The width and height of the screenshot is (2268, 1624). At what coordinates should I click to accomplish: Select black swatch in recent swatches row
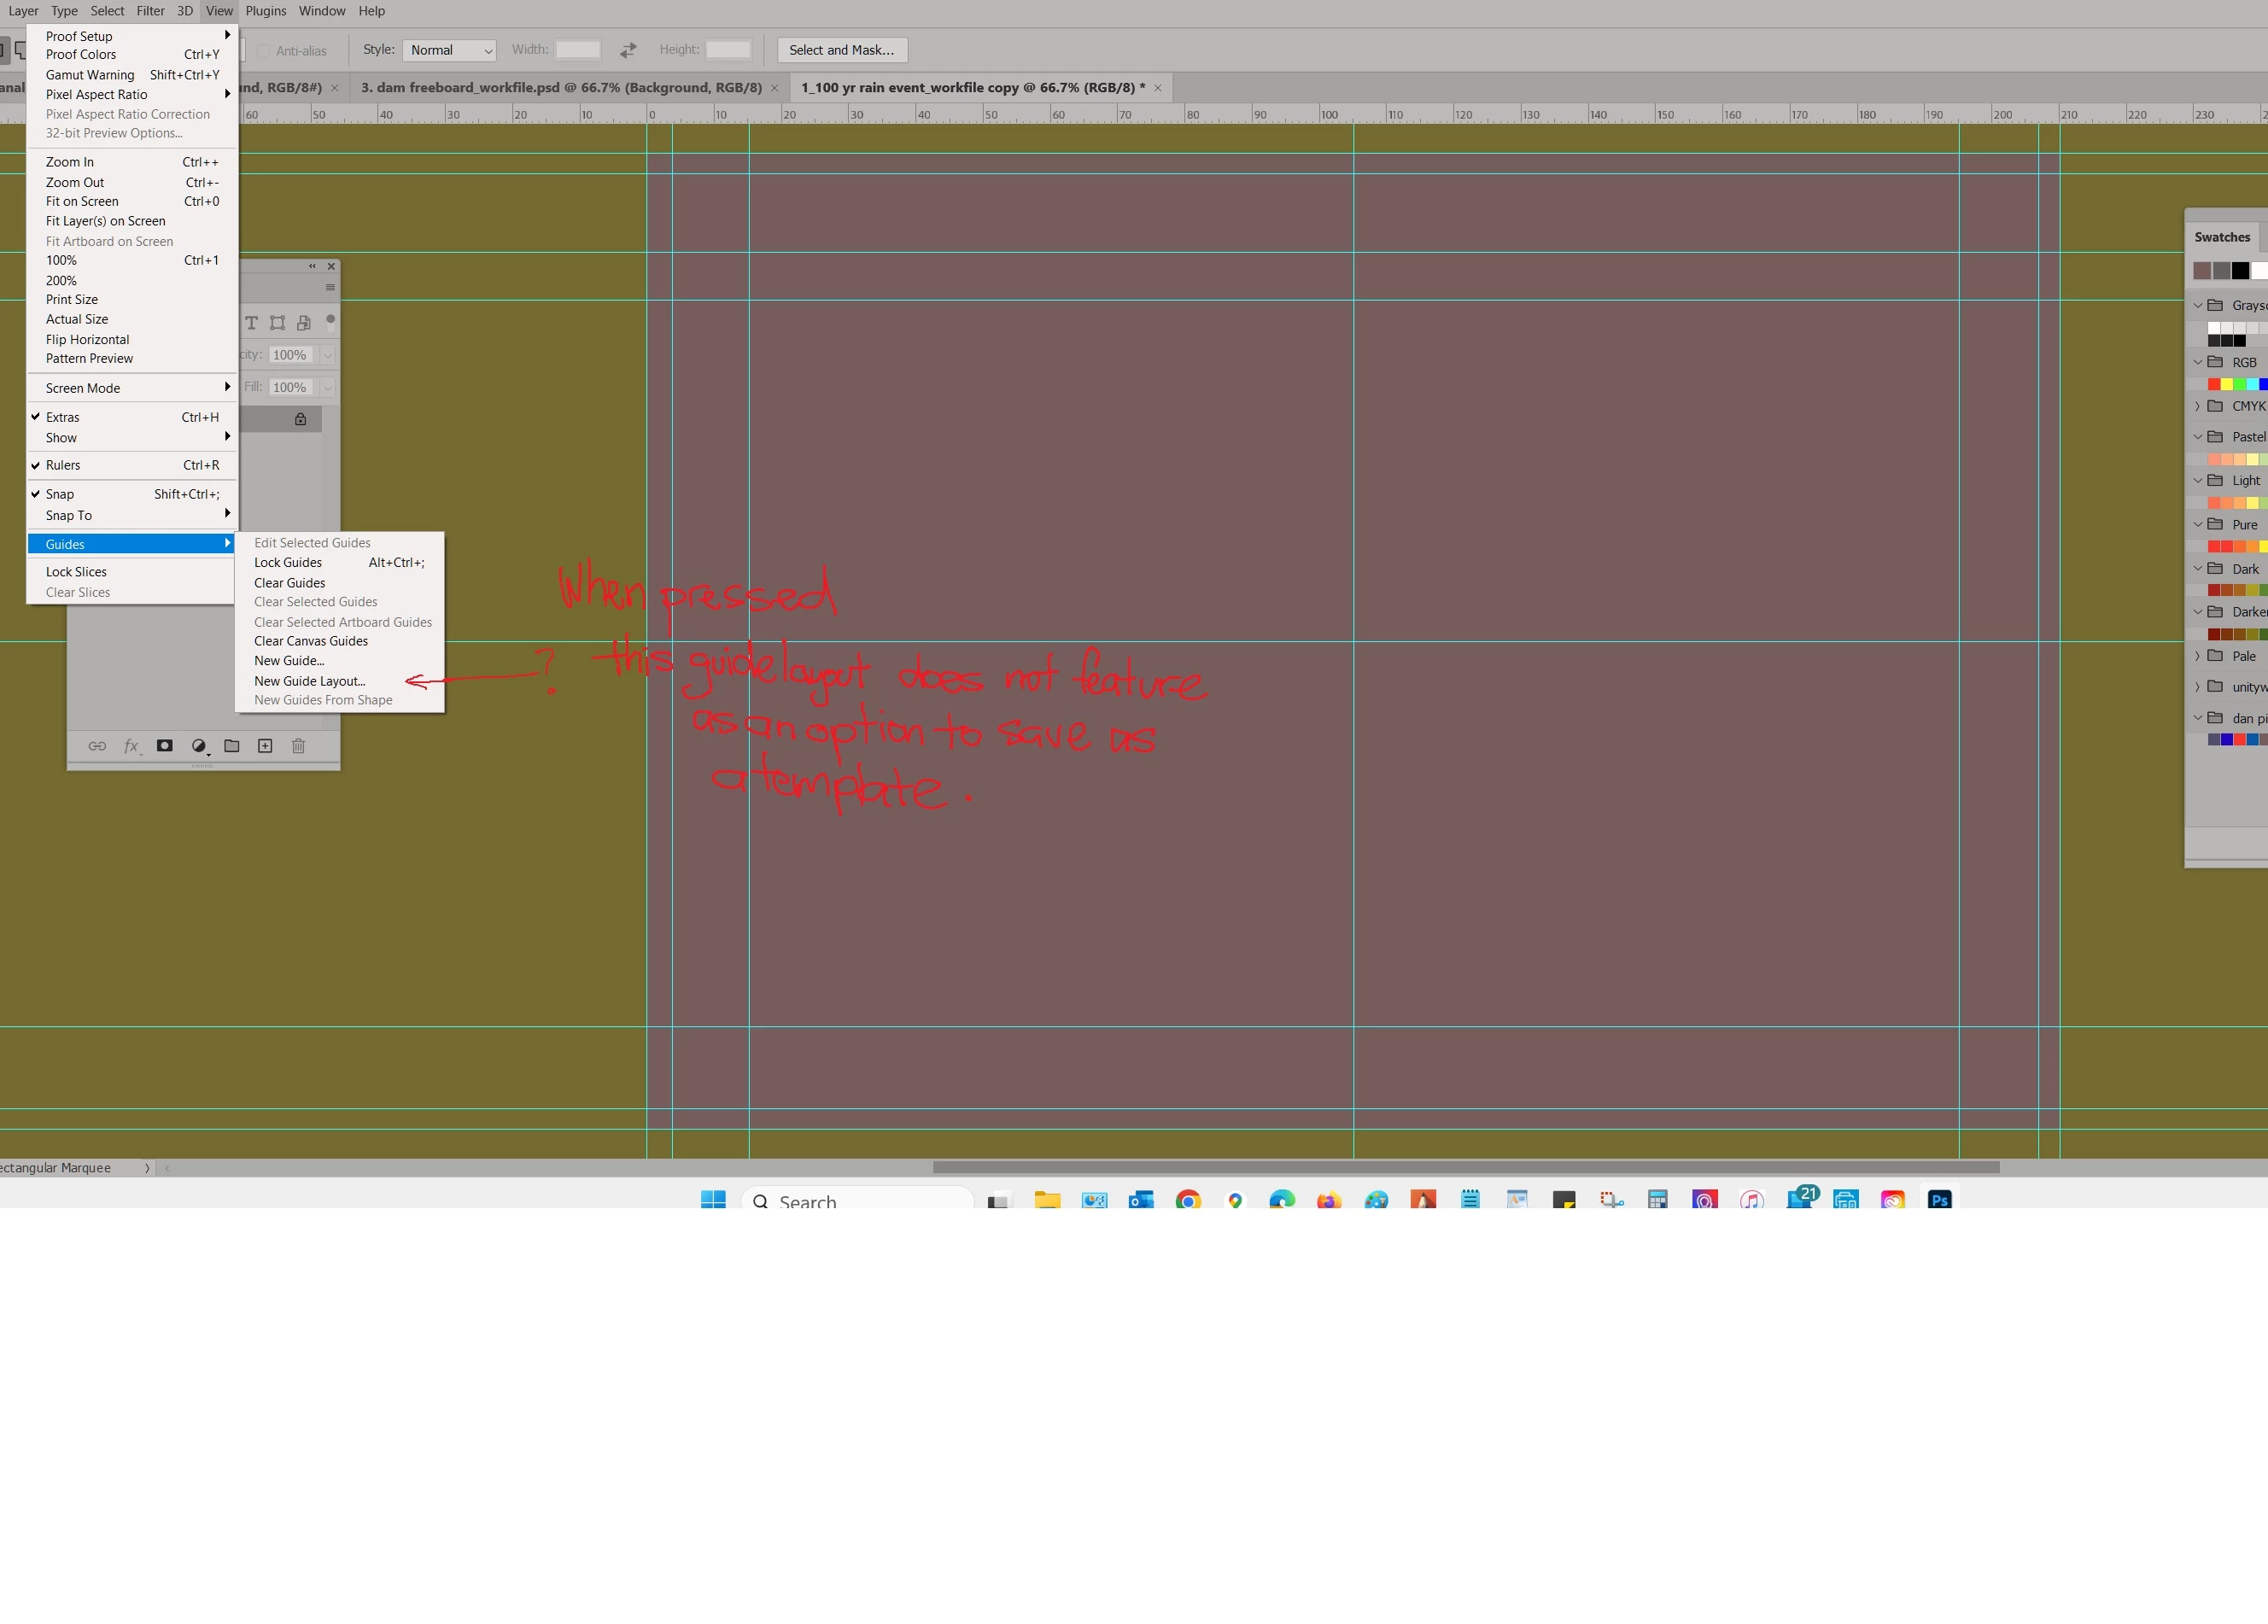tap(2240, 270)
